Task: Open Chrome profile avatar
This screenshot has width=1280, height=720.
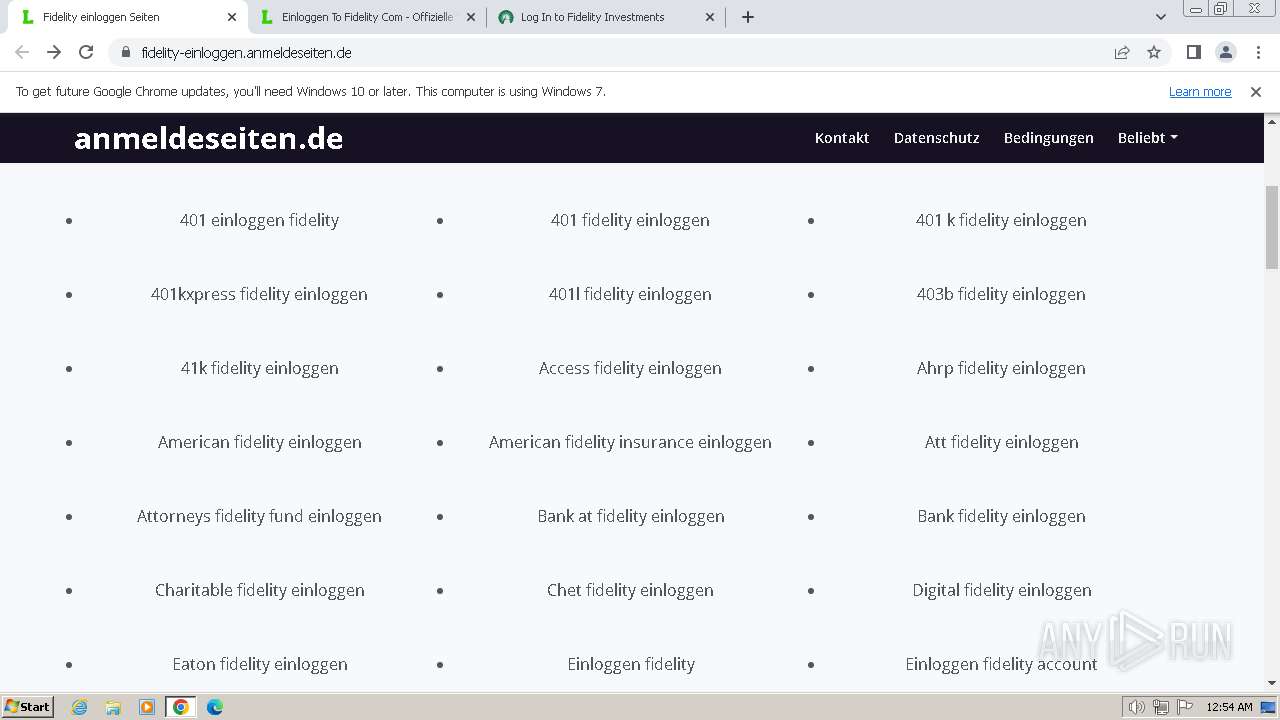Action: tap(1225, 52)
